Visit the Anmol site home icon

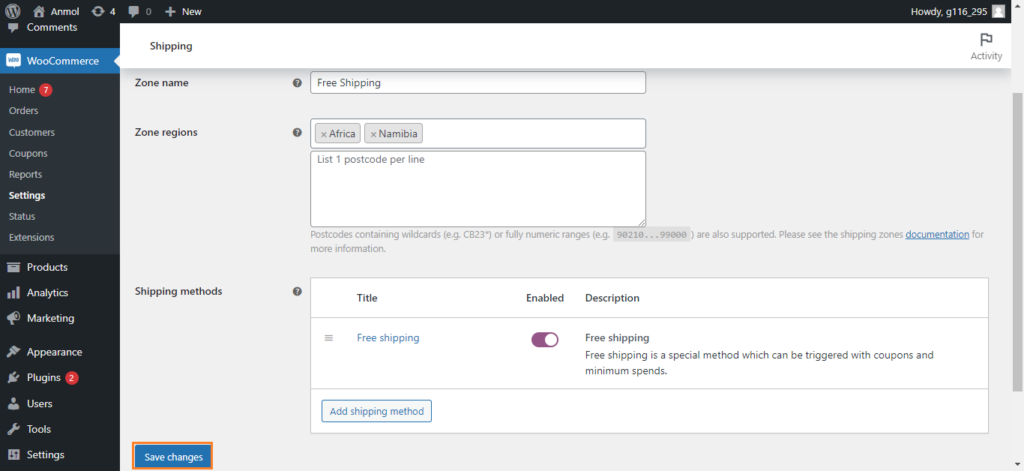[x=39, y=11]
